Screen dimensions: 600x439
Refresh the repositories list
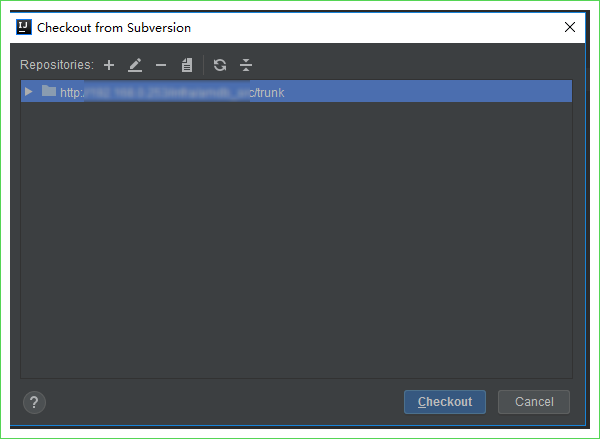220,65
